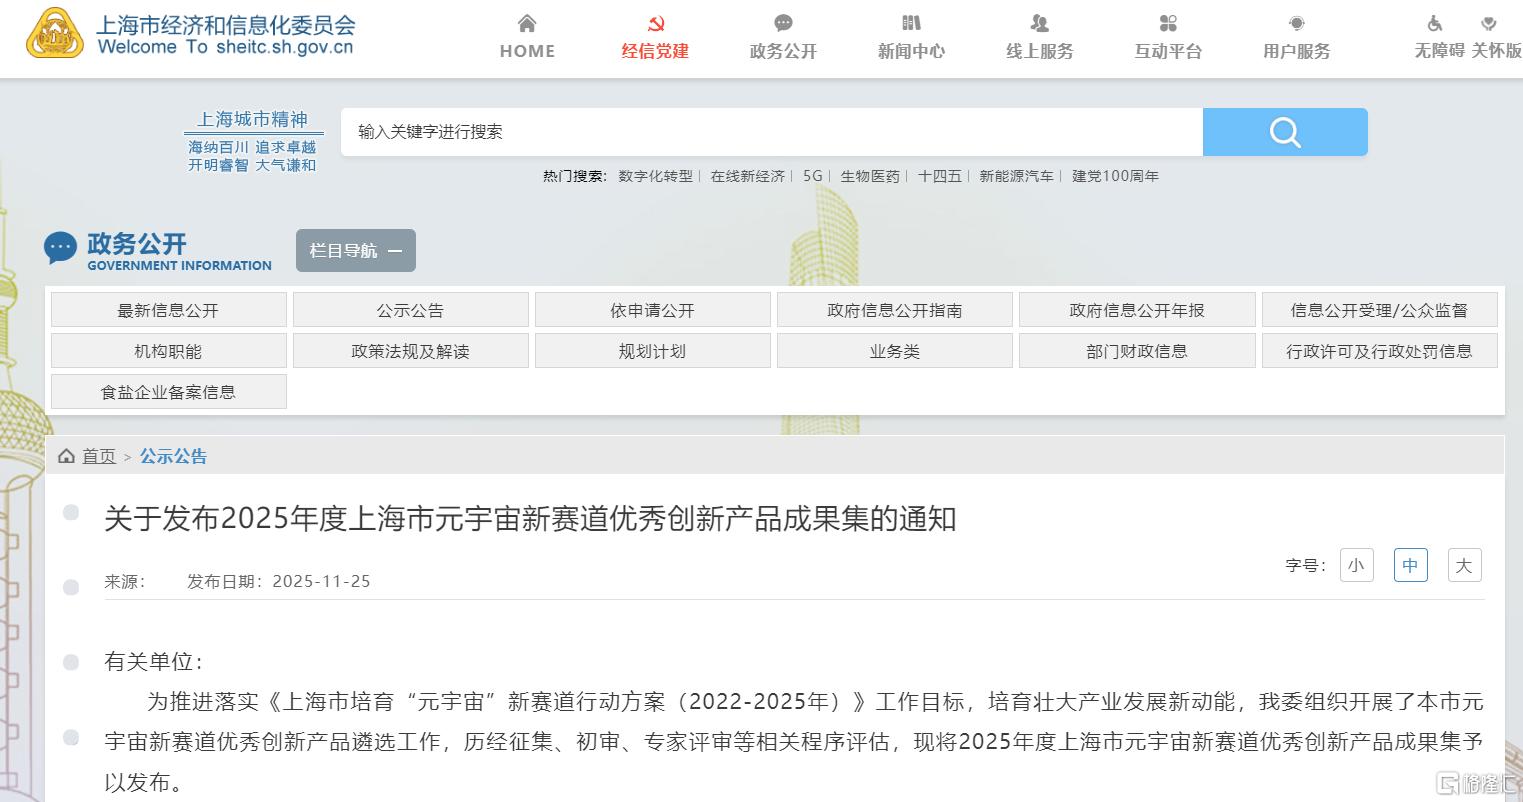Click the 政务公开 speech bubble icon
This screenshot has height=802, width=1523.
783,23
